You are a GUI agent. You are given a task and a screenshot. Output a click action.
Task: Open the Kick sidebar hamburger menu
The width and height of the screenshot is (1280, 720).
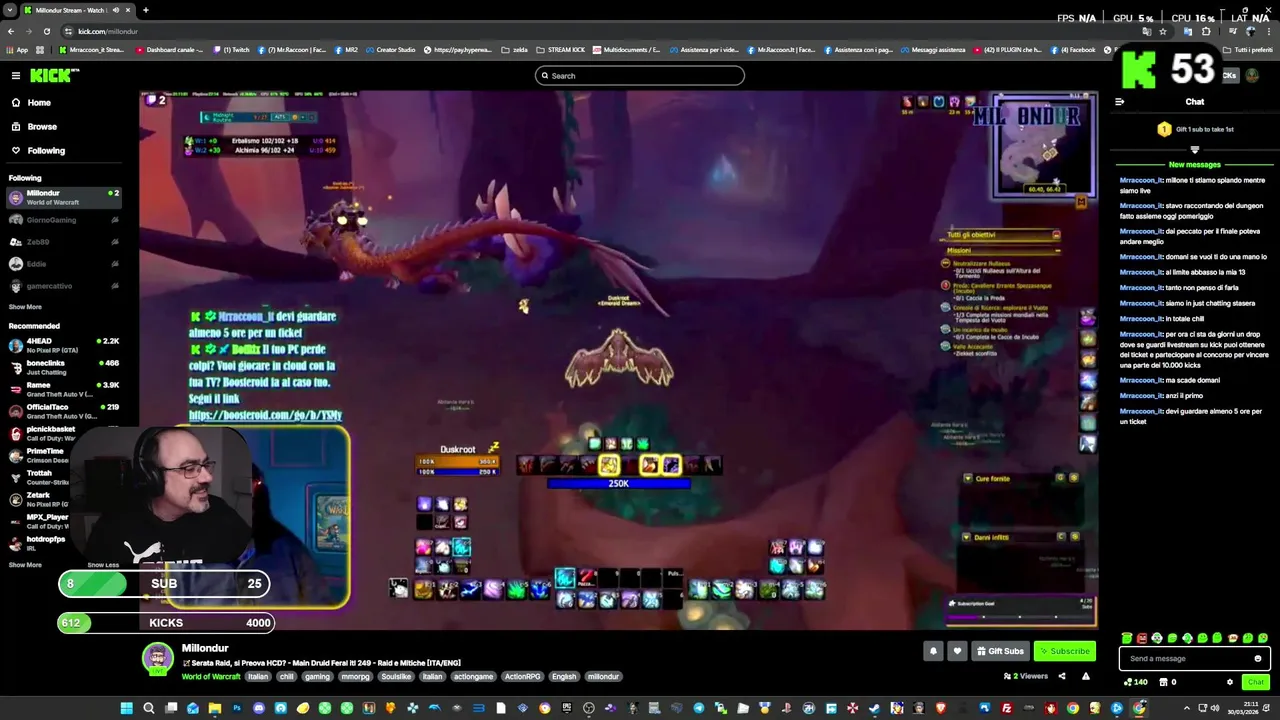pos(16,76)
